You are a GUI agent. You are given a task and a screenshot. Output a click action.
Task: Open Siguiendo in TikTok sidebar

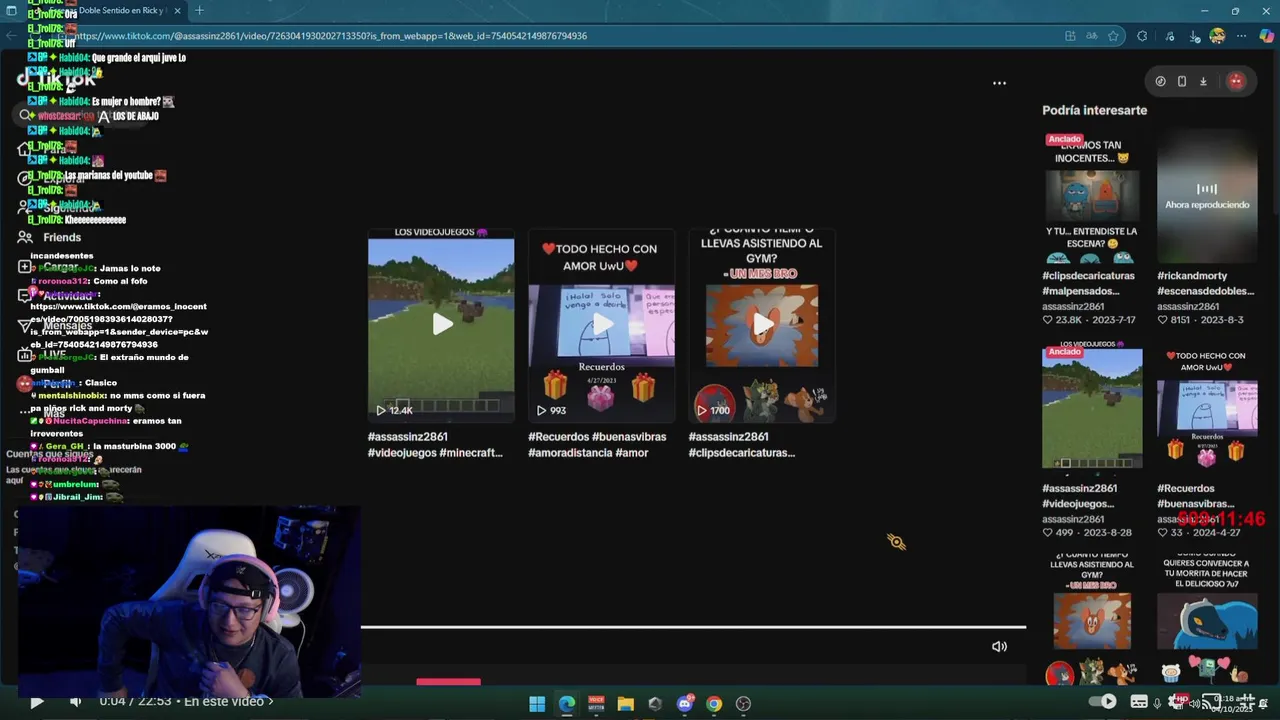coord(56,208)
